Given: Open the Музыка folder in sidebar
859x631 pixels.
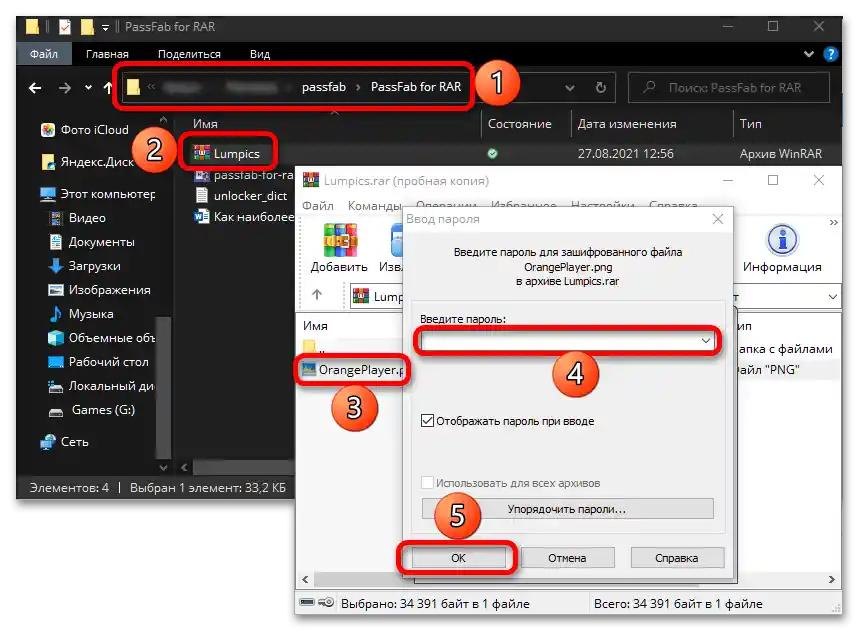Looking at the screenshot, I should click(x=82, y=314).
